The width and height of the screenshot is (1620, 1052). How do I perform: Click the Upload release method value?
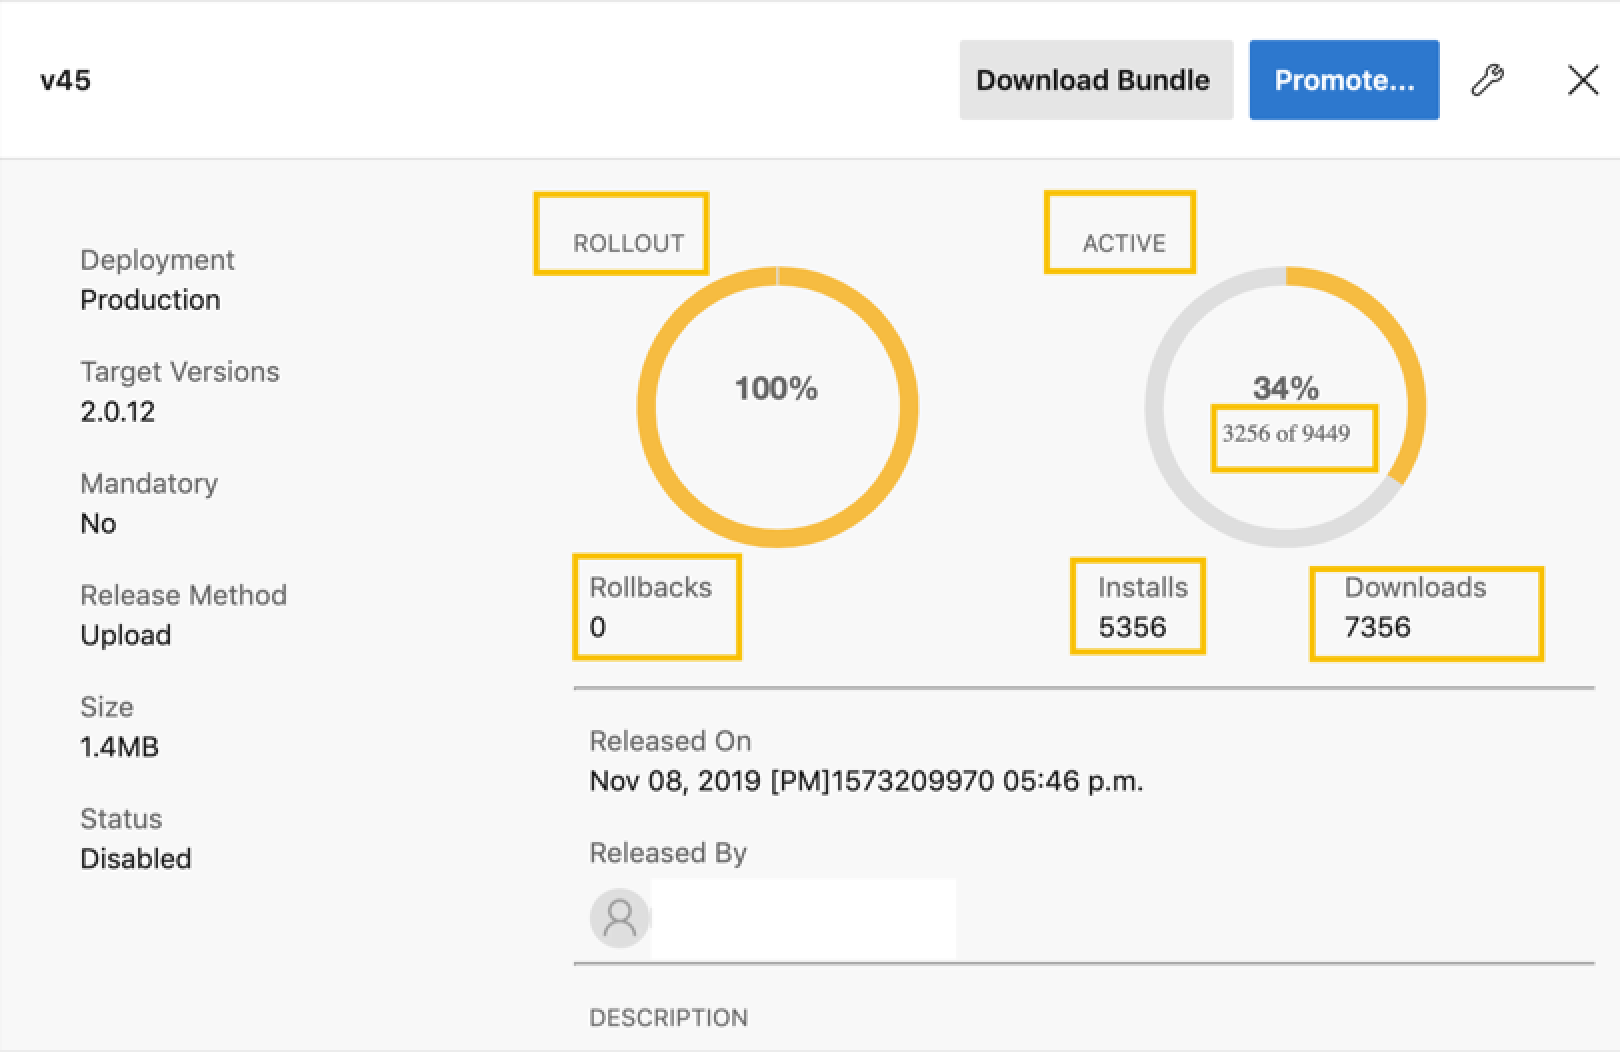[x=126, y=636]
